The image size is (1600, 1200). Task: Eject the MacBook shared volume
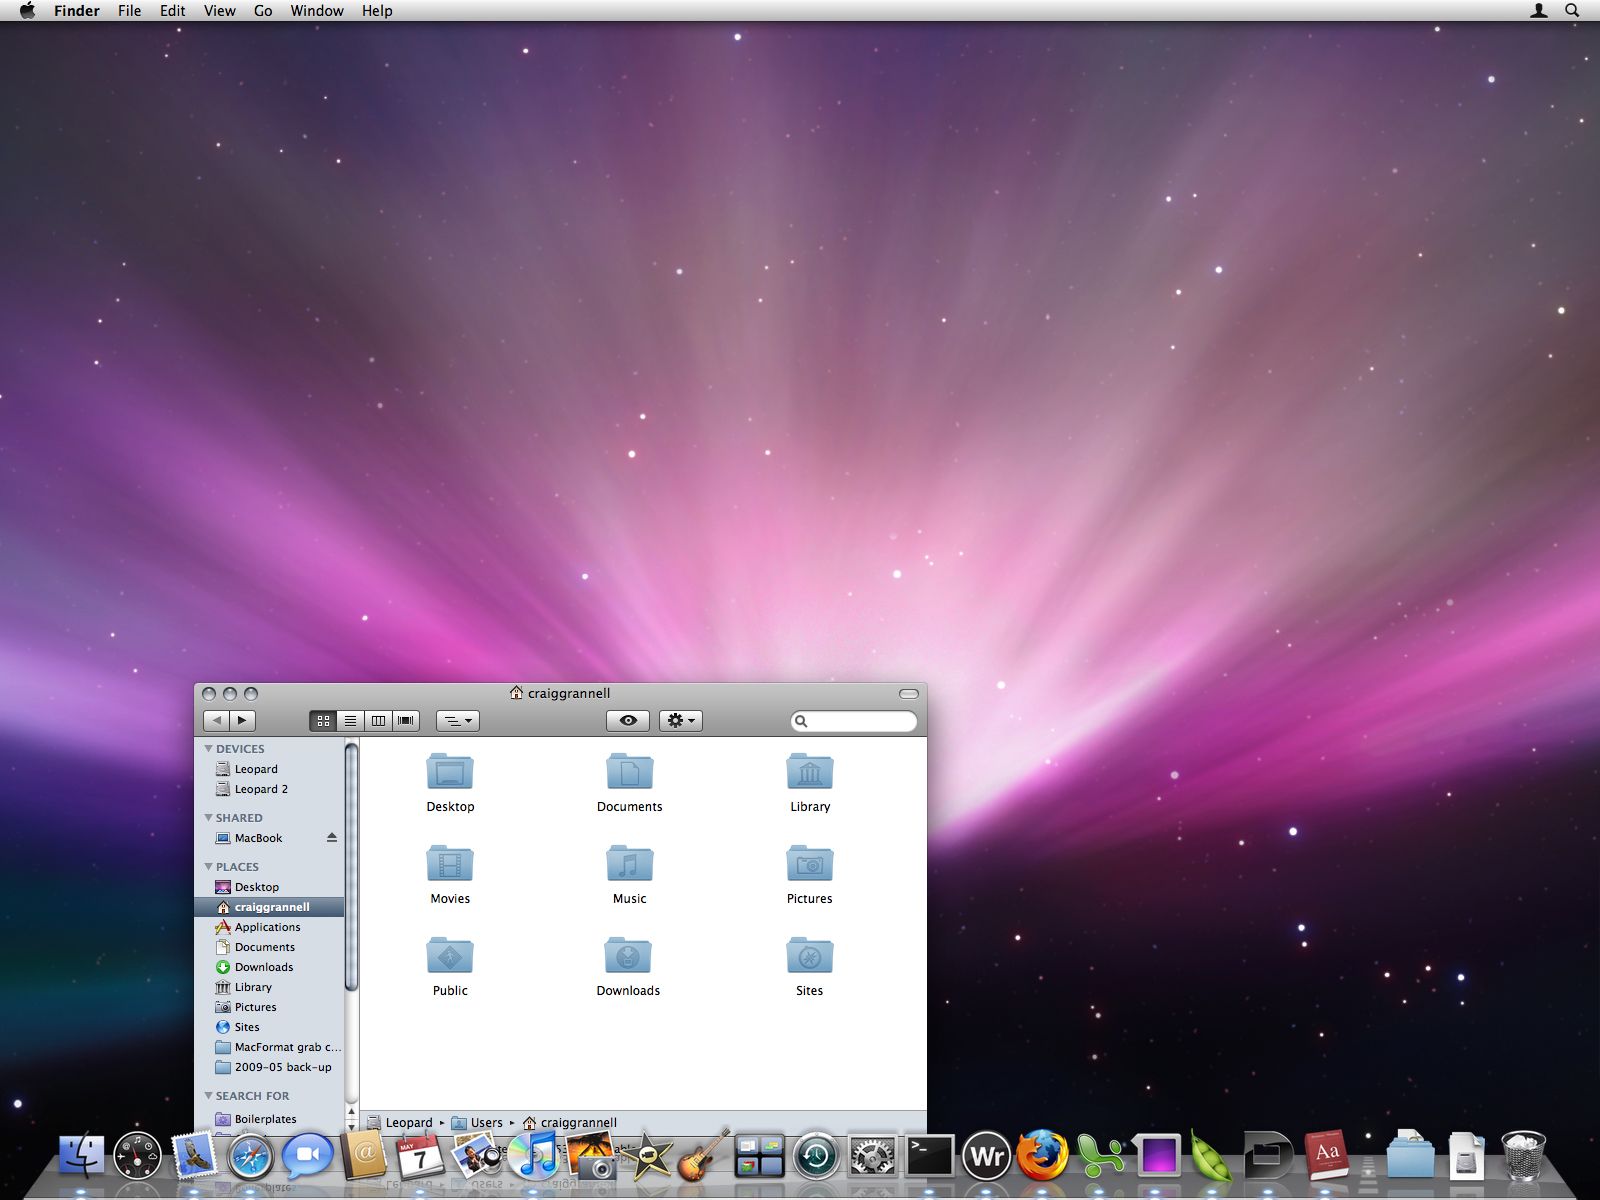click(331, 838)
